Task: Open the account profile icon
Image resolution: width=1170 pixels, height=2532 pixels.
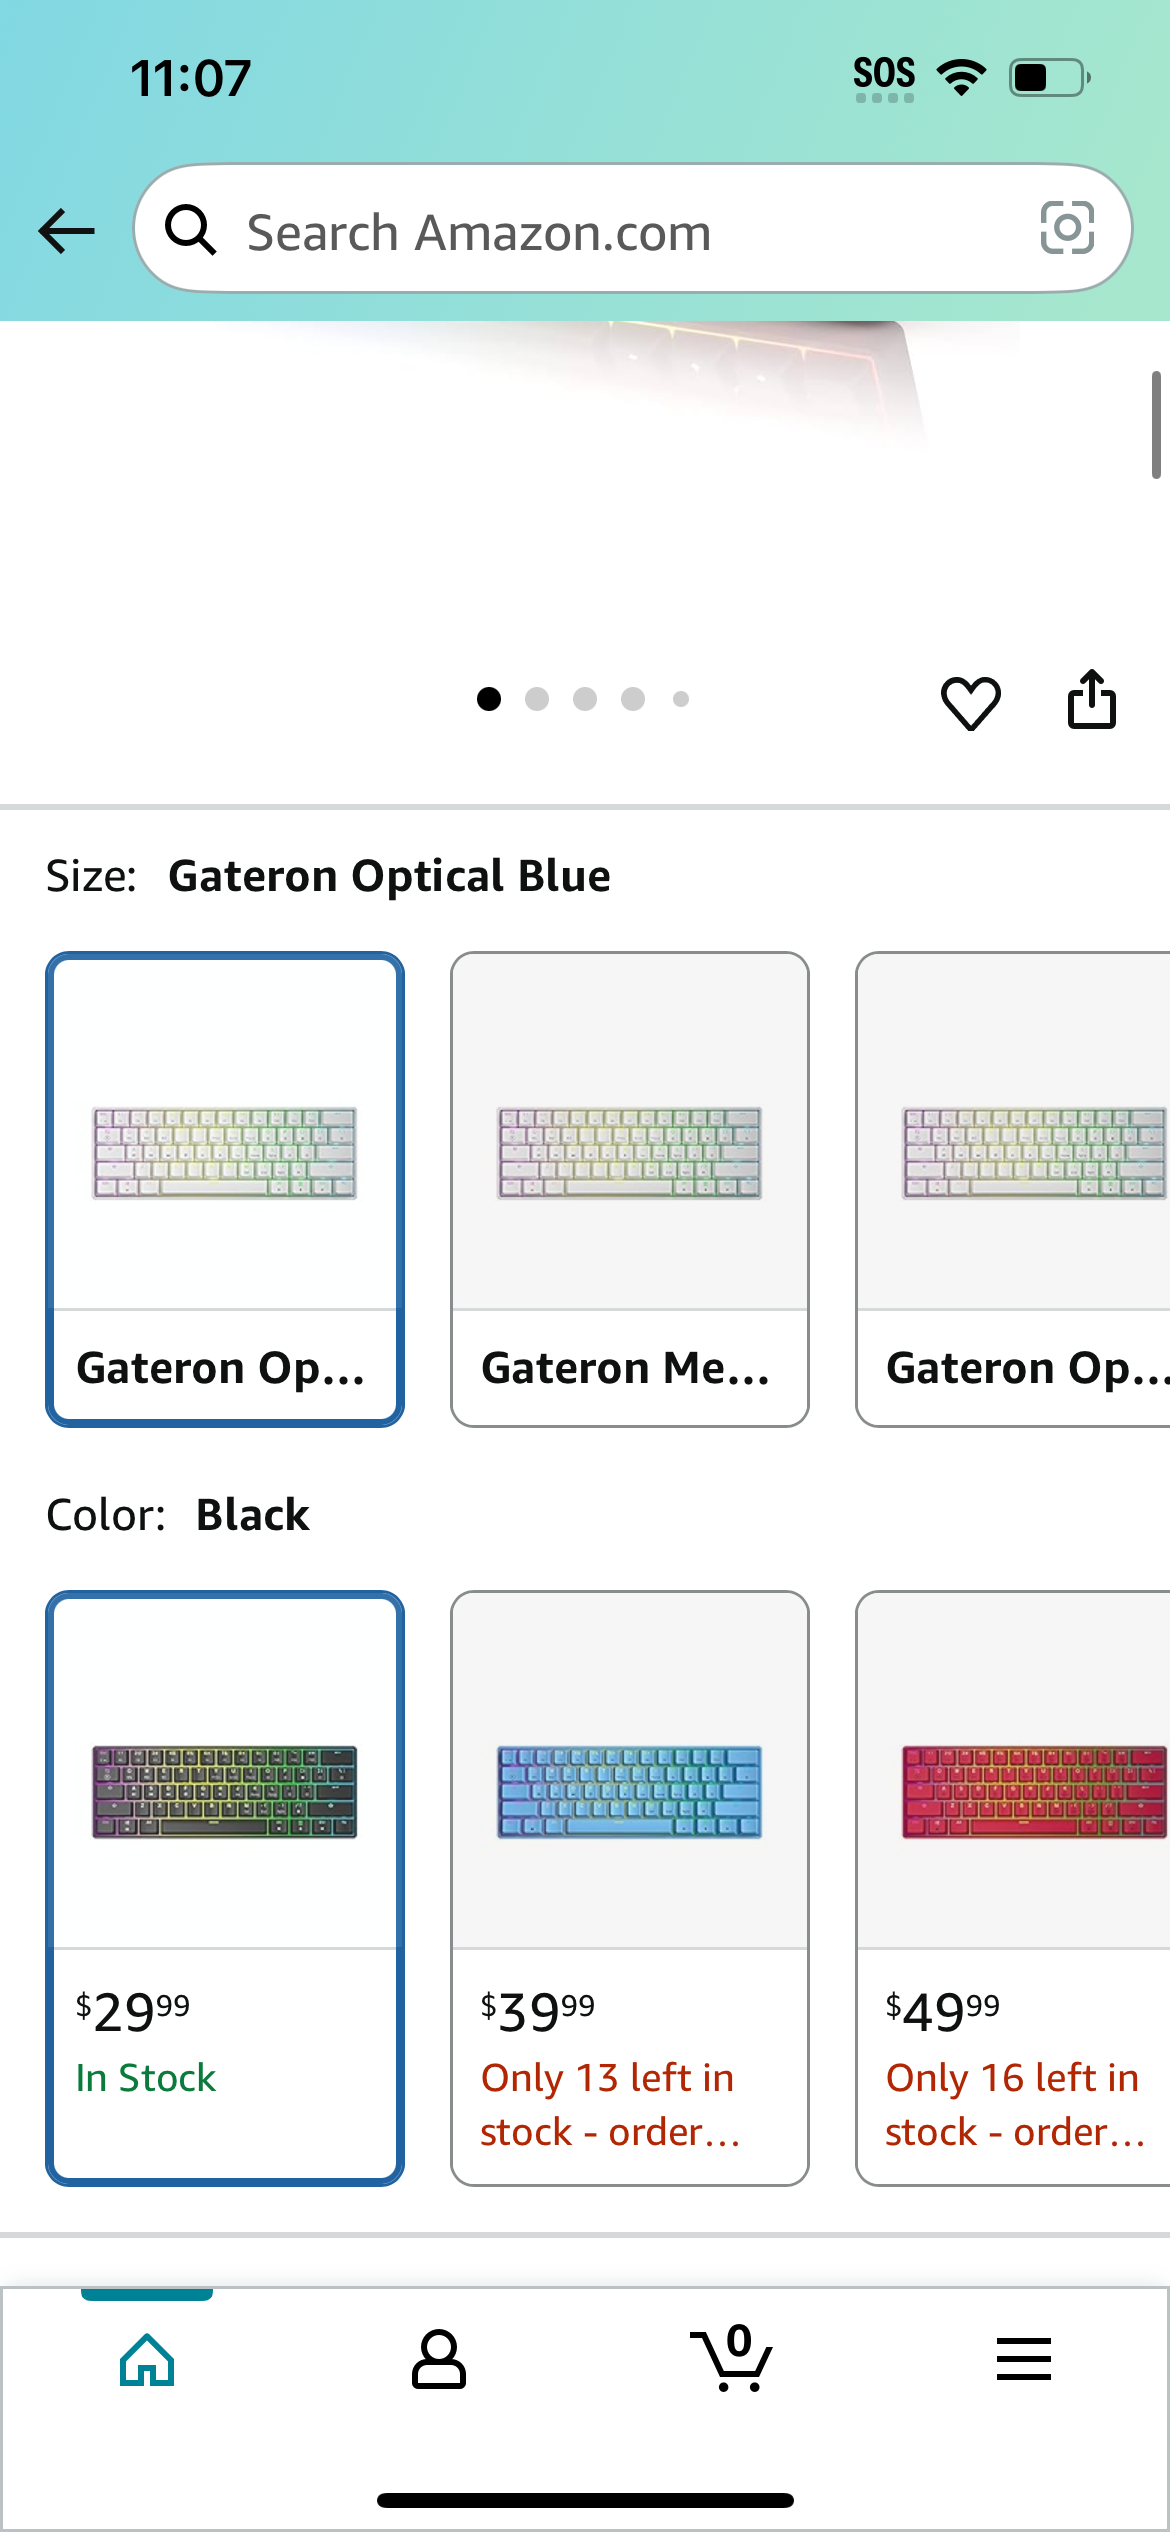Action: click(x=439, y=2359)
